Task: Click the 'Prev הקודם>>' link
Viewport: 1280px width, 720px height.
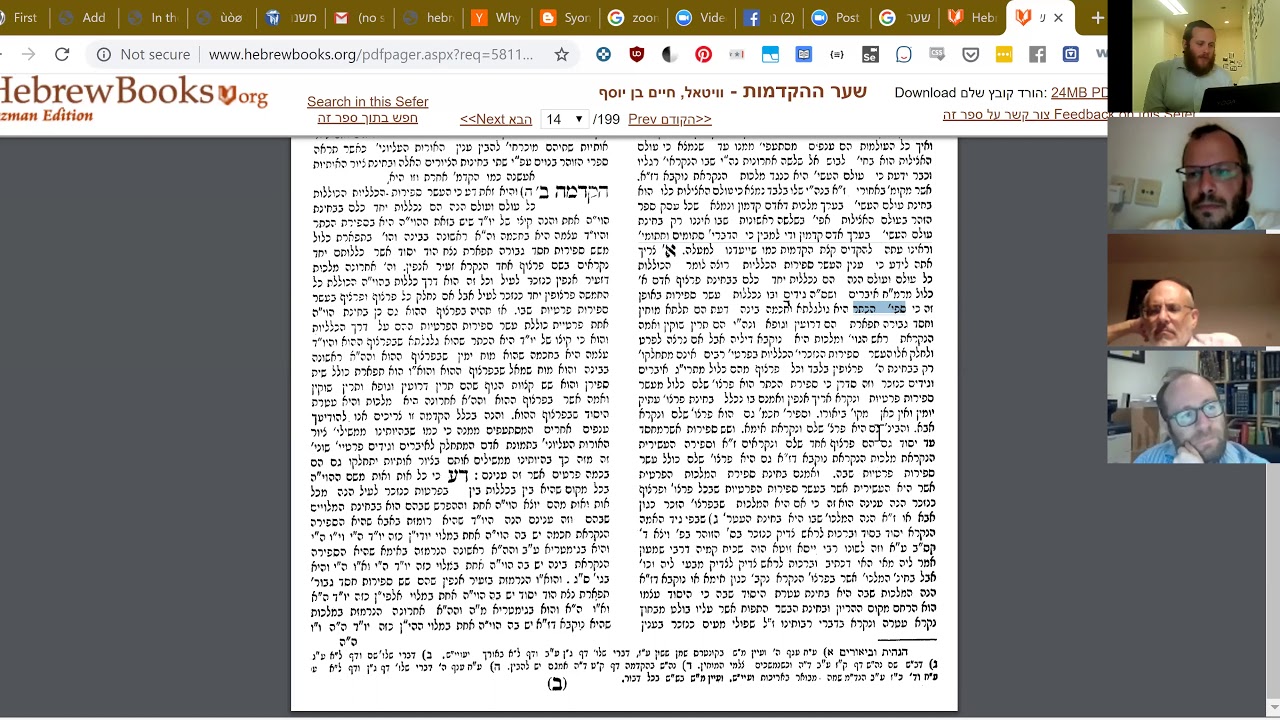Action: pos(670,119)
